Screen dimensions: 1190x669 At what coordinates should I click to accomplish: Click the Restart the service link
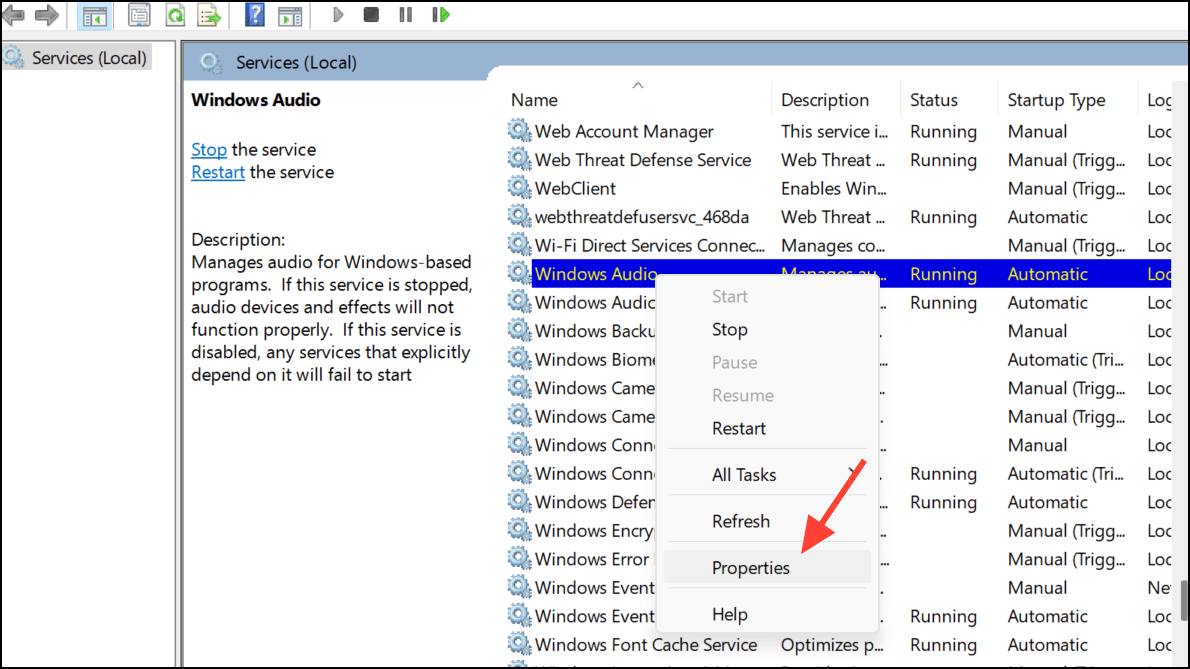click(218, 172)
